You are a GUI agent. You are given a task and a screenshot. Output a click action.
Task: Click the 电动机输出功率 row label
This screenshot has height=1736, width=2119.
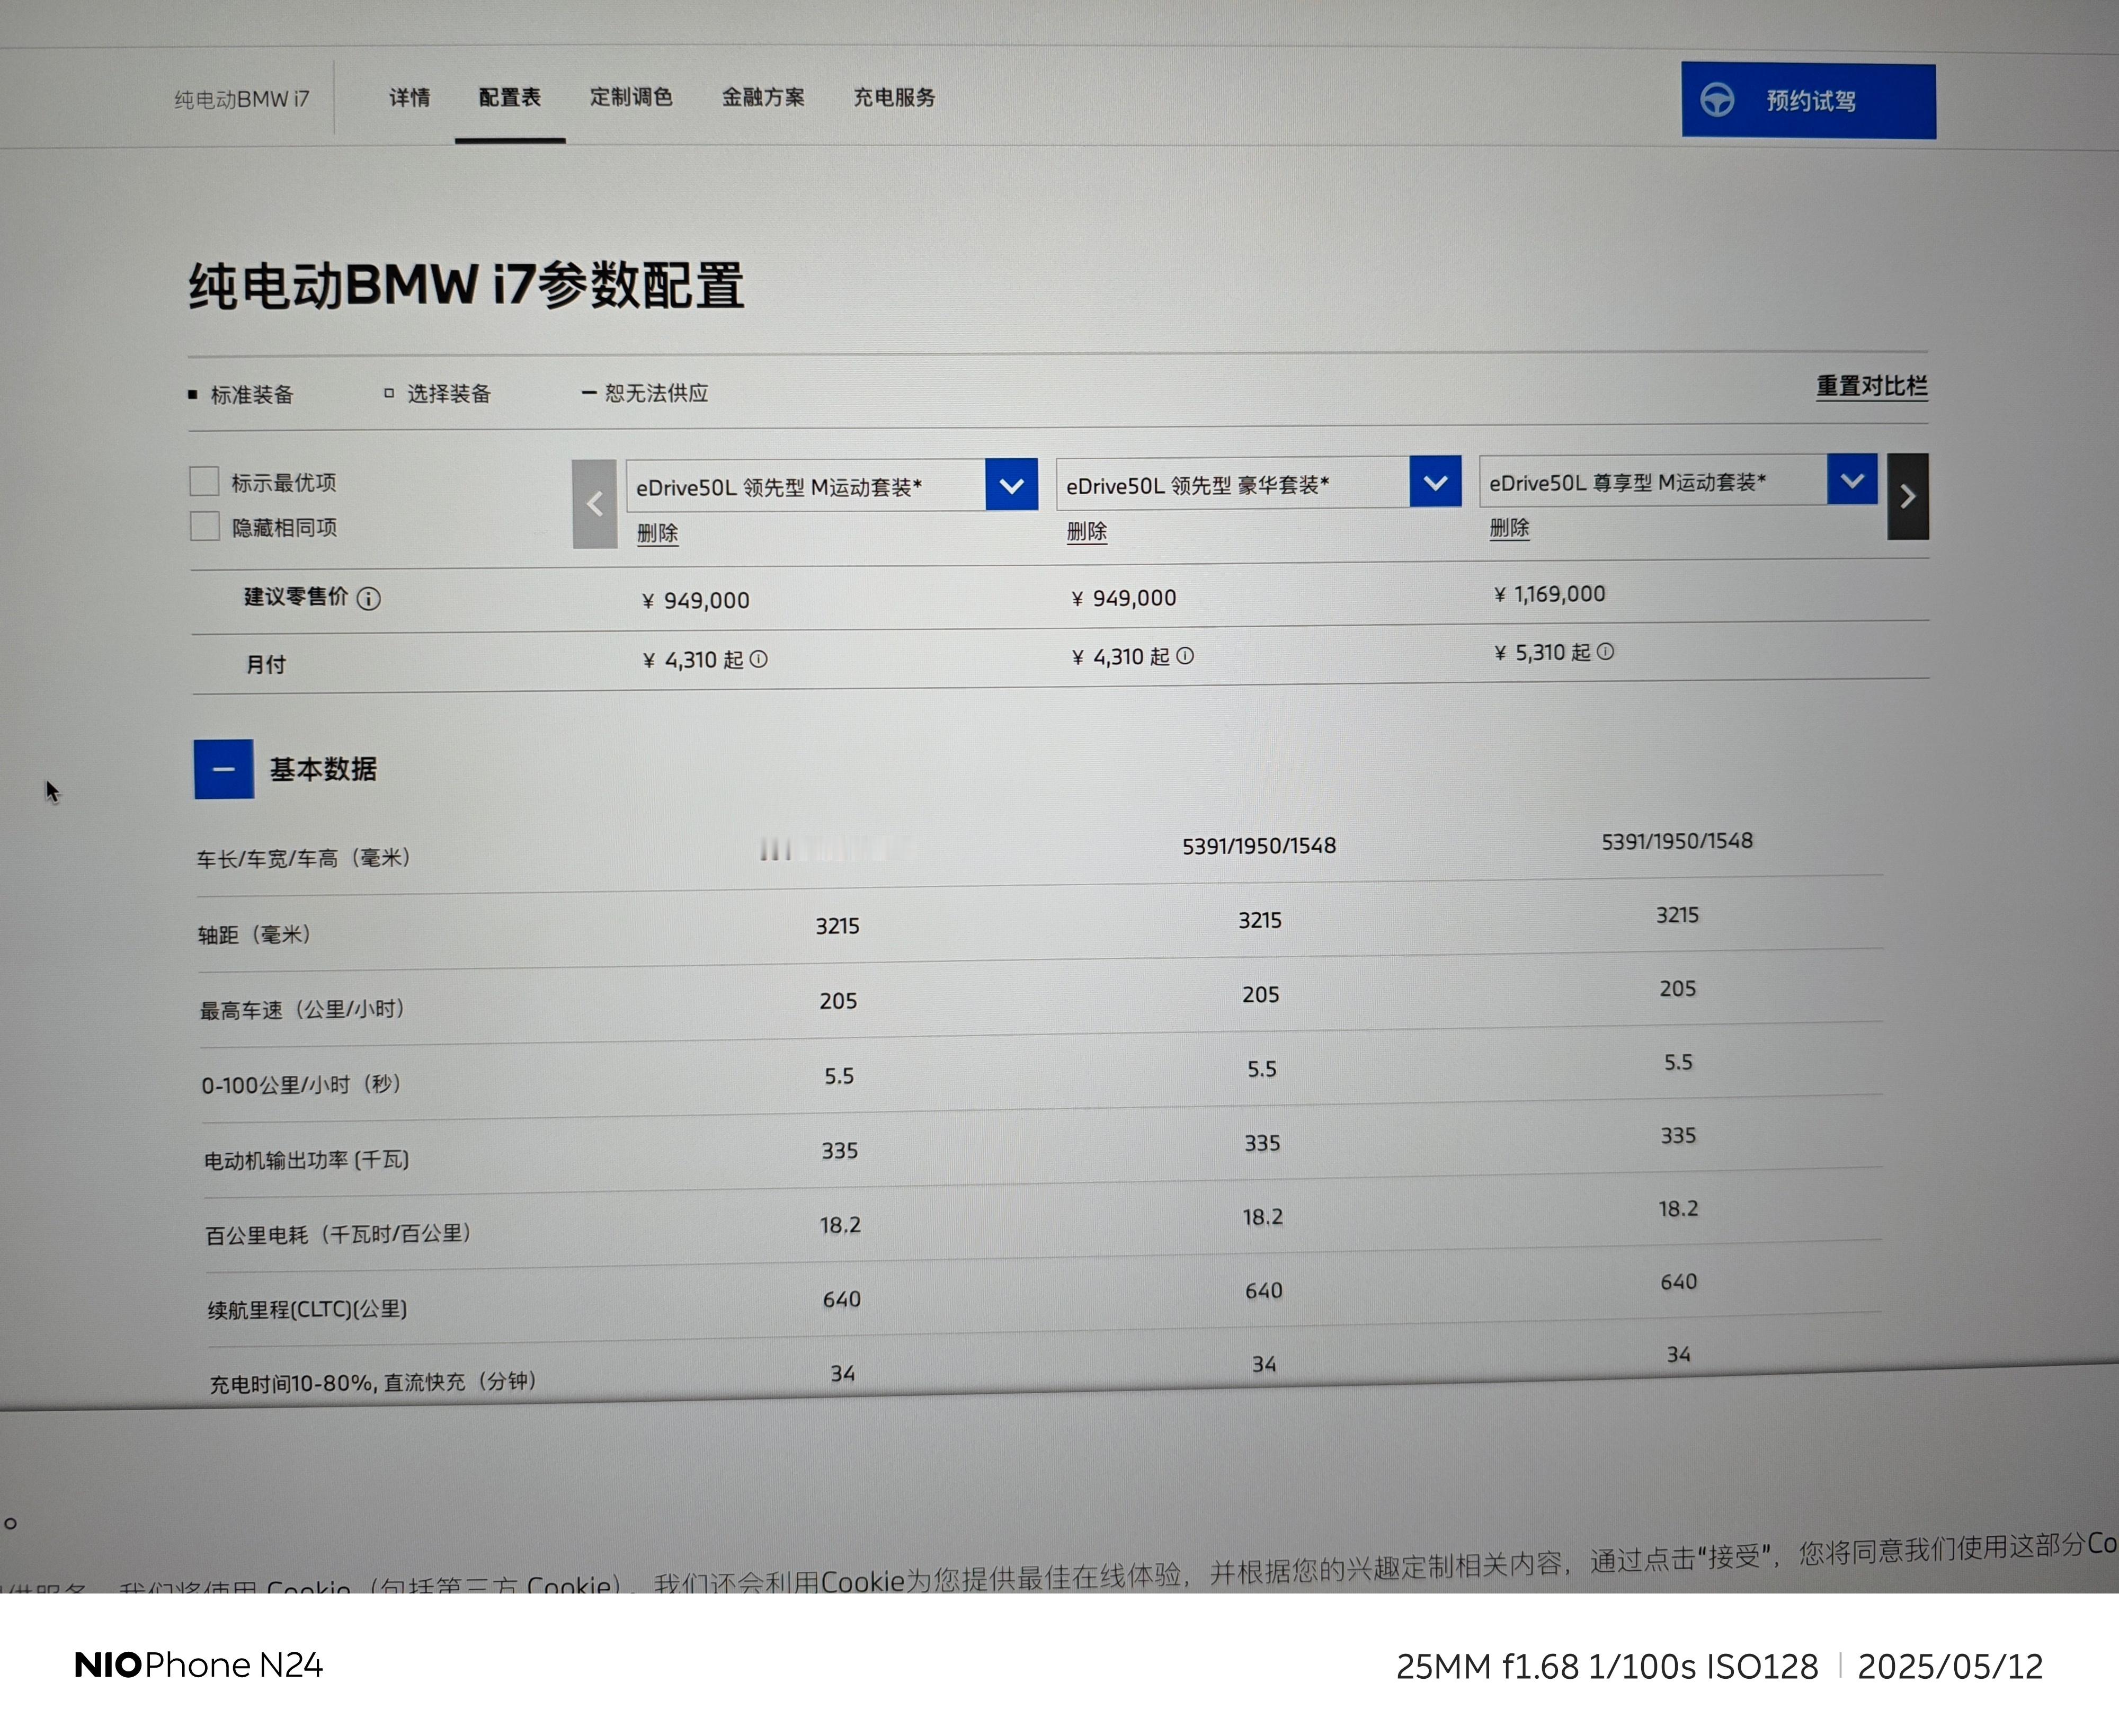point(307,1160)
